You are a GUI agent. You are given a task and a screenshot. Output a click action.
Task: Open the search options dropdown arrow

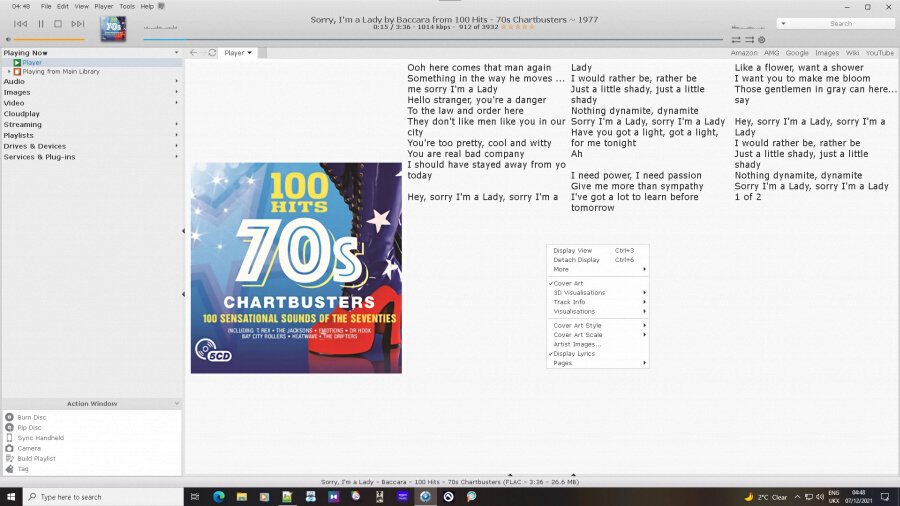(783, 24)
